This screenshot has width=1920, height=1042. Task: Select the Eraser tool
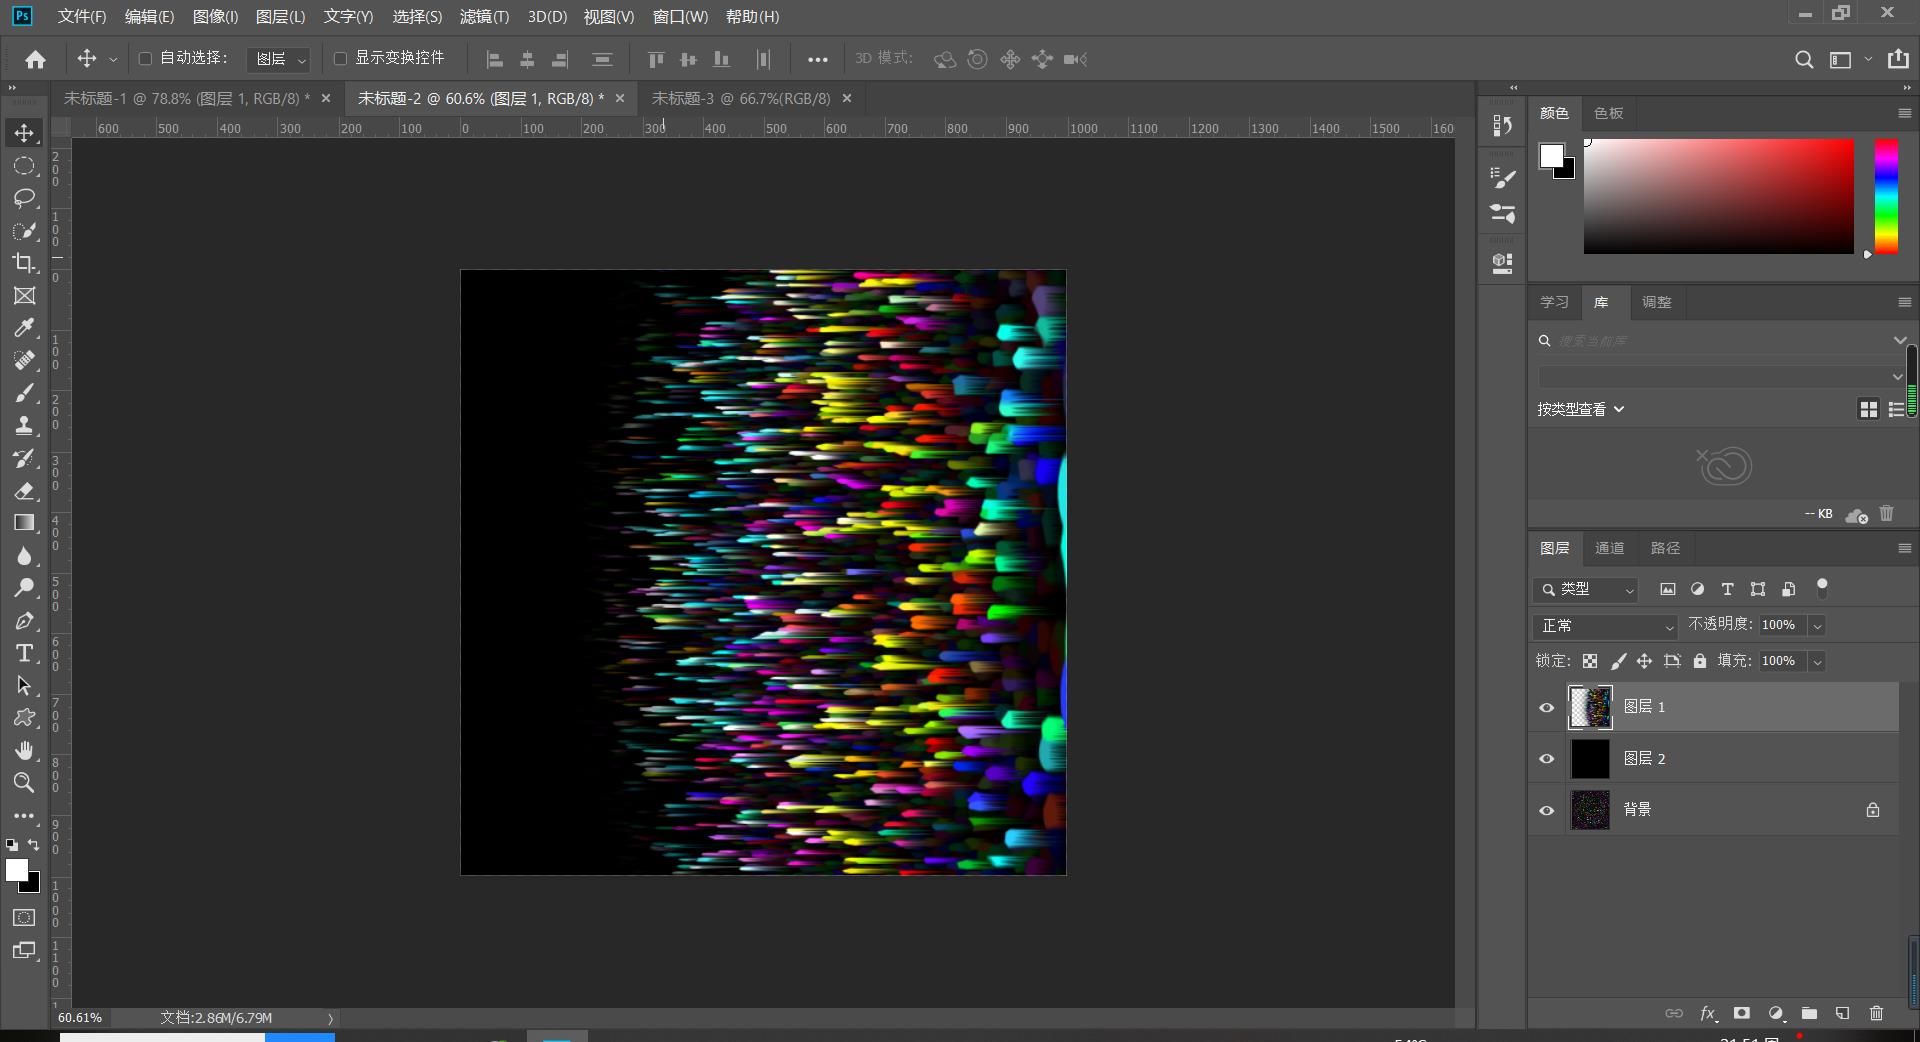click(24, 491)
